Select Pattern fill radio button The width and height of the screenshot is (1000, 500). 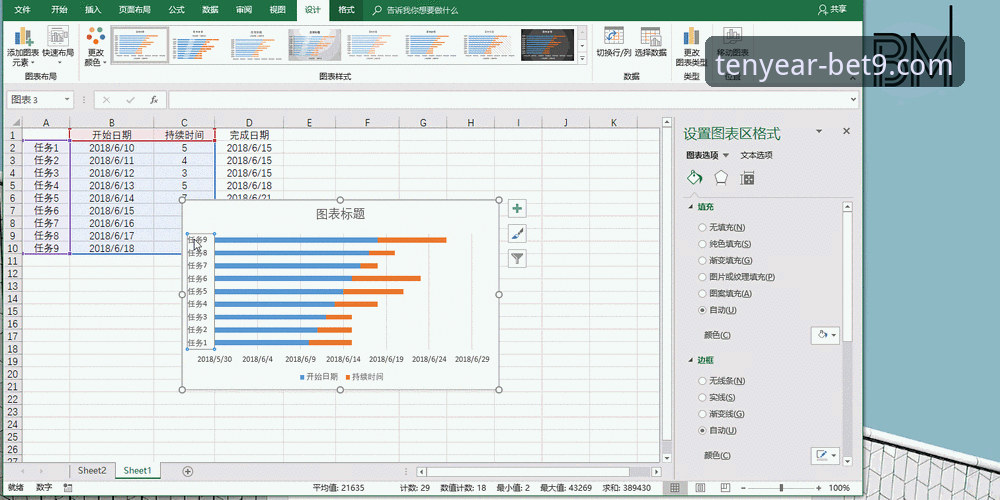pos(702,293)
